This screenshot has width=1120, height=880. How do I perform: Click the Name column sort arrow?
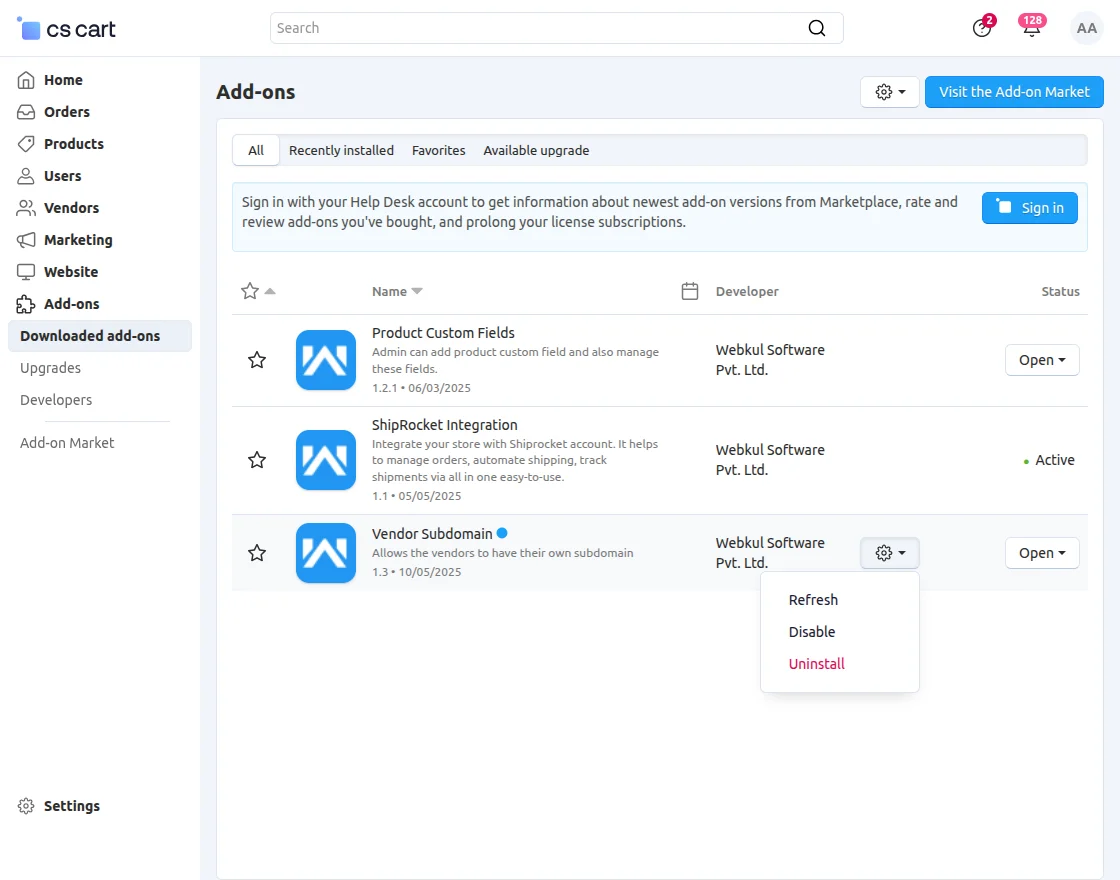416,291
